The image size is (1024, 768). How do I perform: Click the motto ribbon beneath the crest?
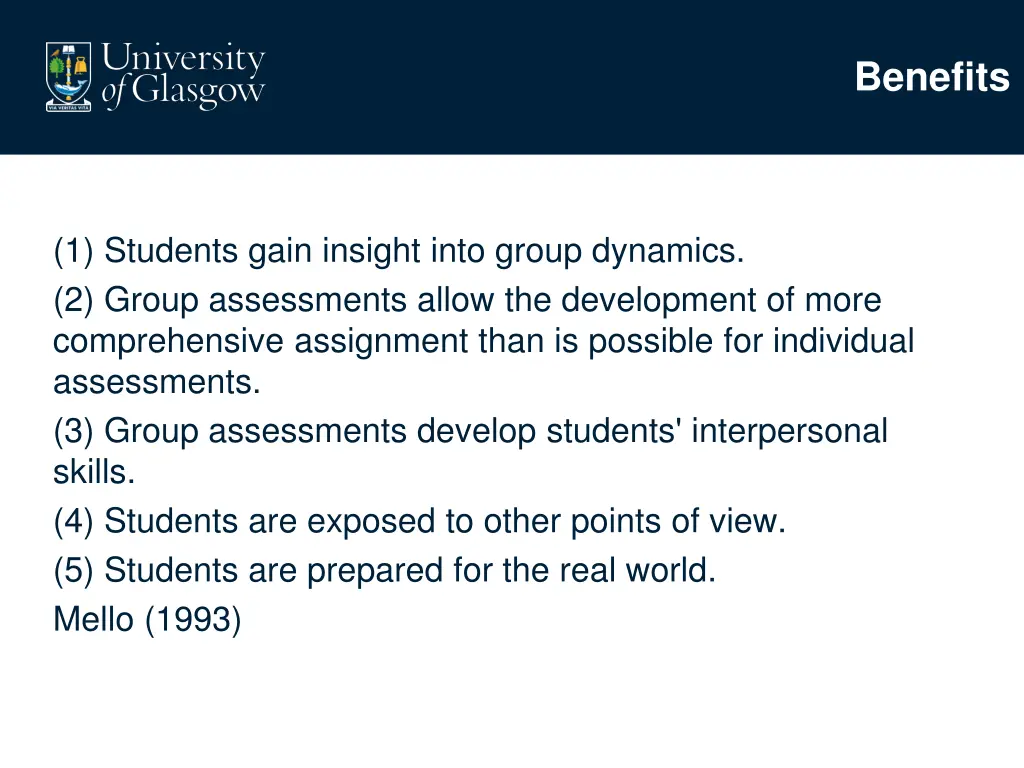click(x=69, y=107)
